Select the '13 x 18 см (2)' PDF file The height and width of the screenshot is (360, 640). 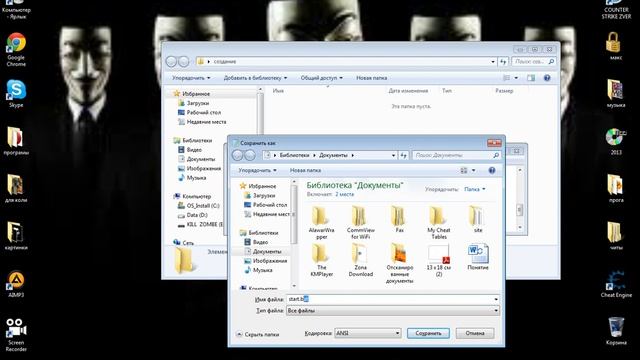point(439,260)
